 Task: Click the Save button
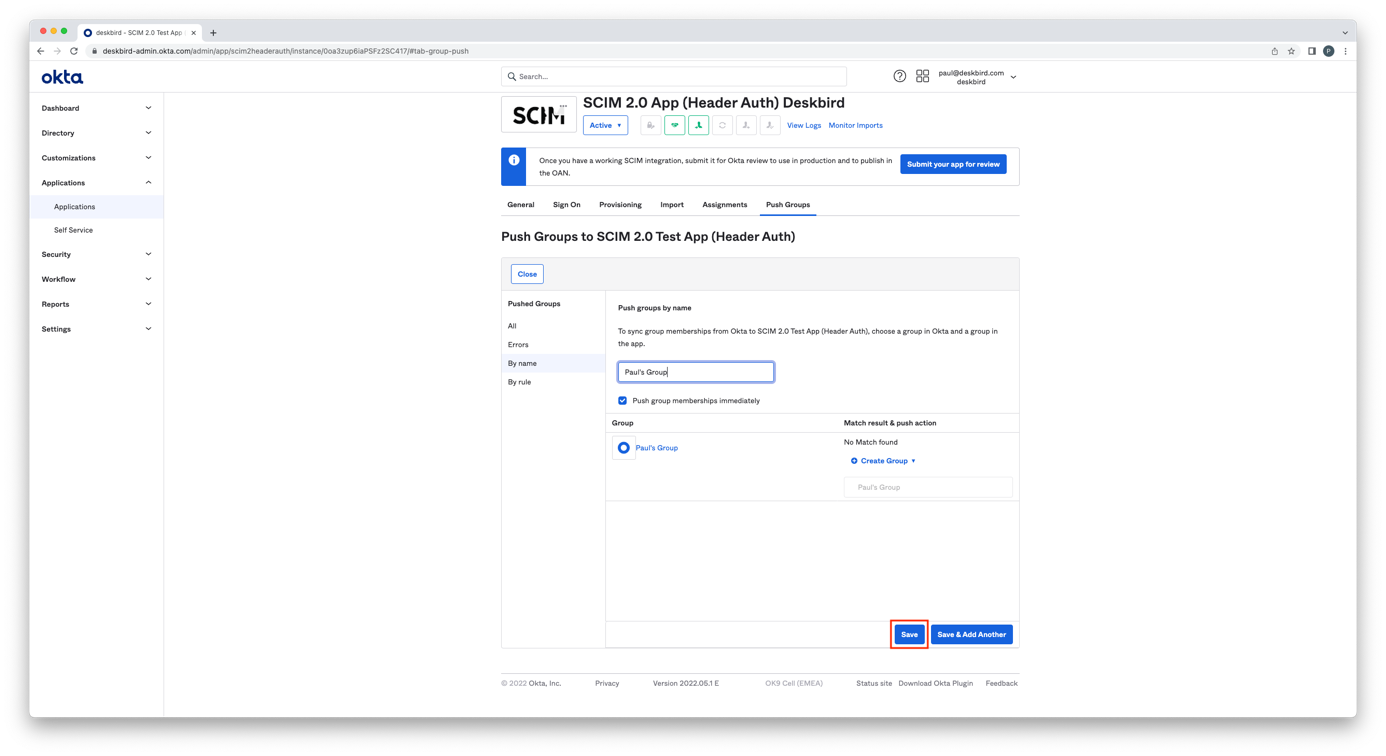(908, 634)
